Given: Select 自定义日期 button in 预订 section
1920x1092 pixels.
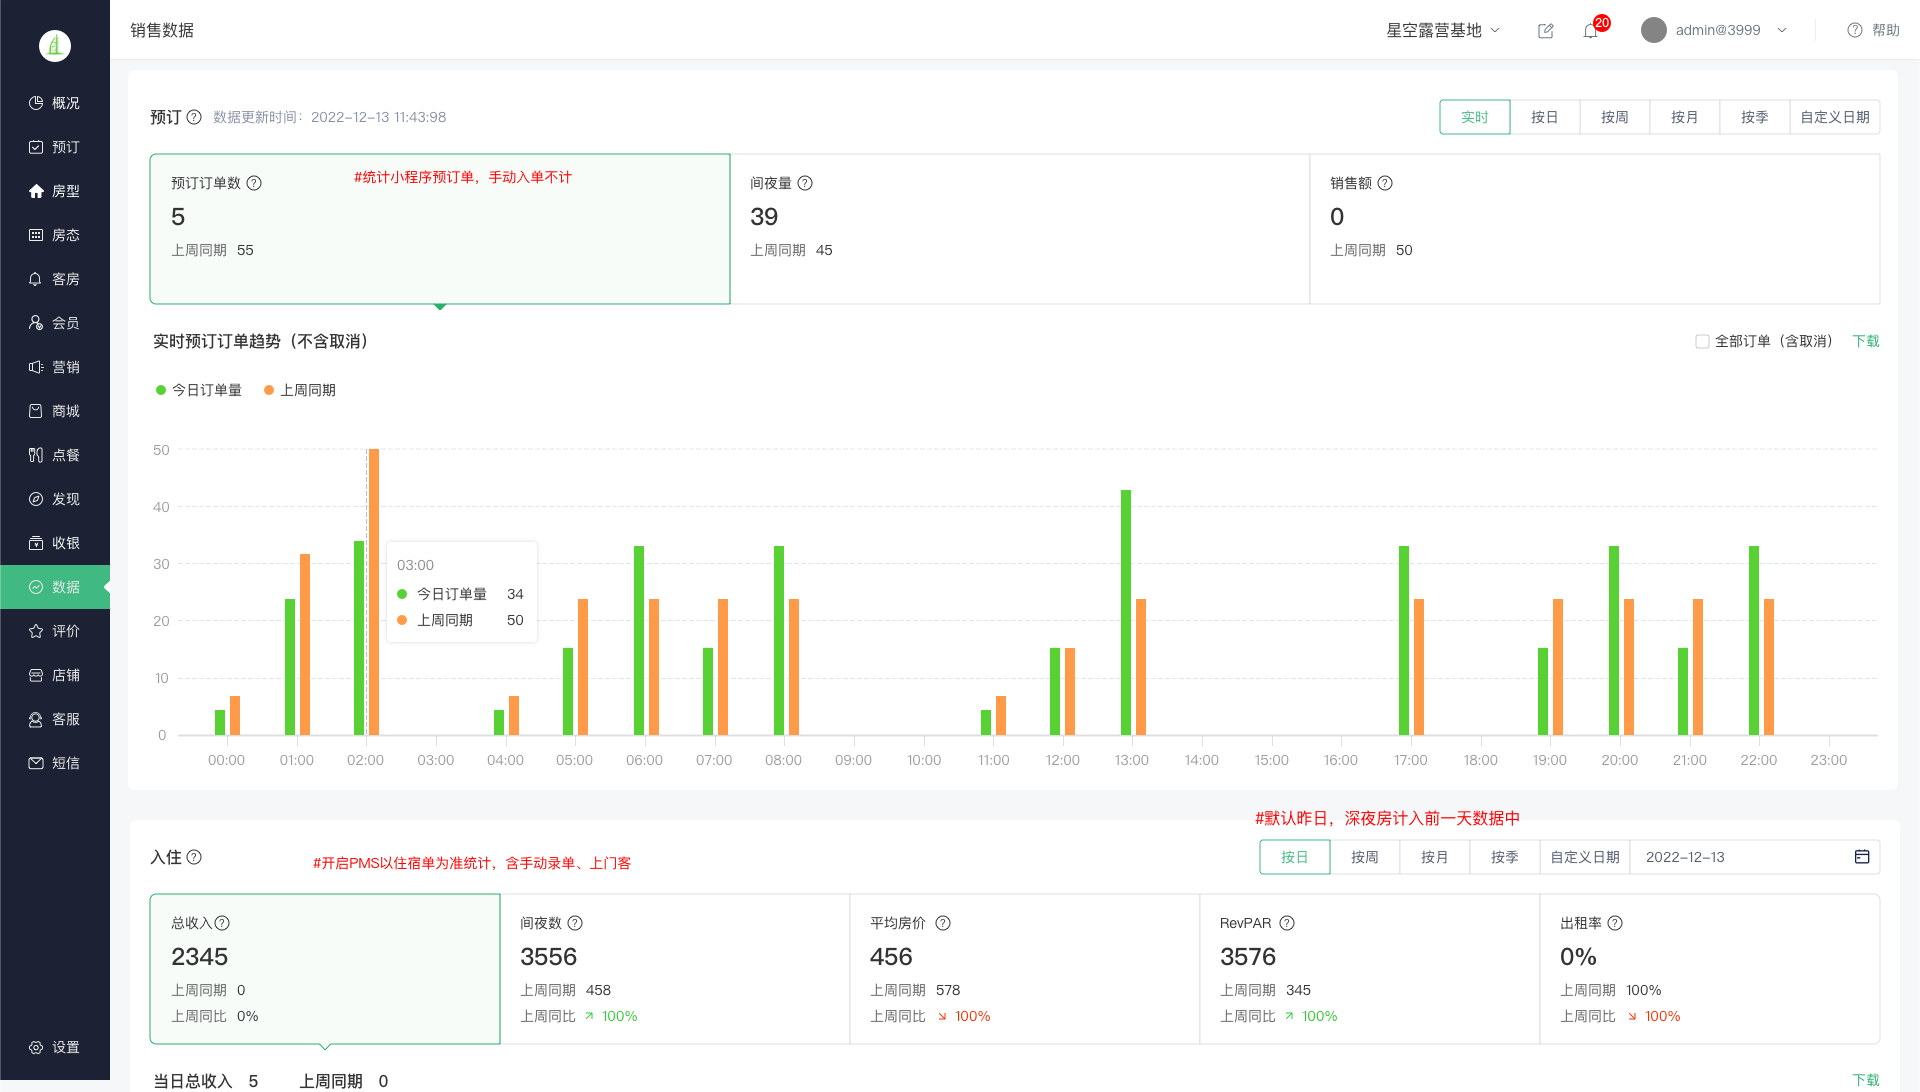Looking at the screenshot, I should (1834, 117).
